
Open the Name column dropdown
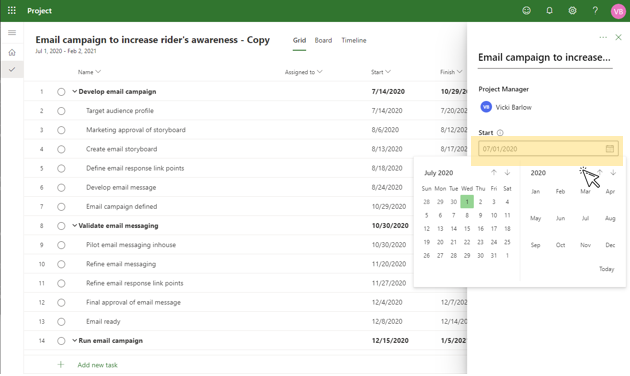pyautogui.click(x=98, y=72)
